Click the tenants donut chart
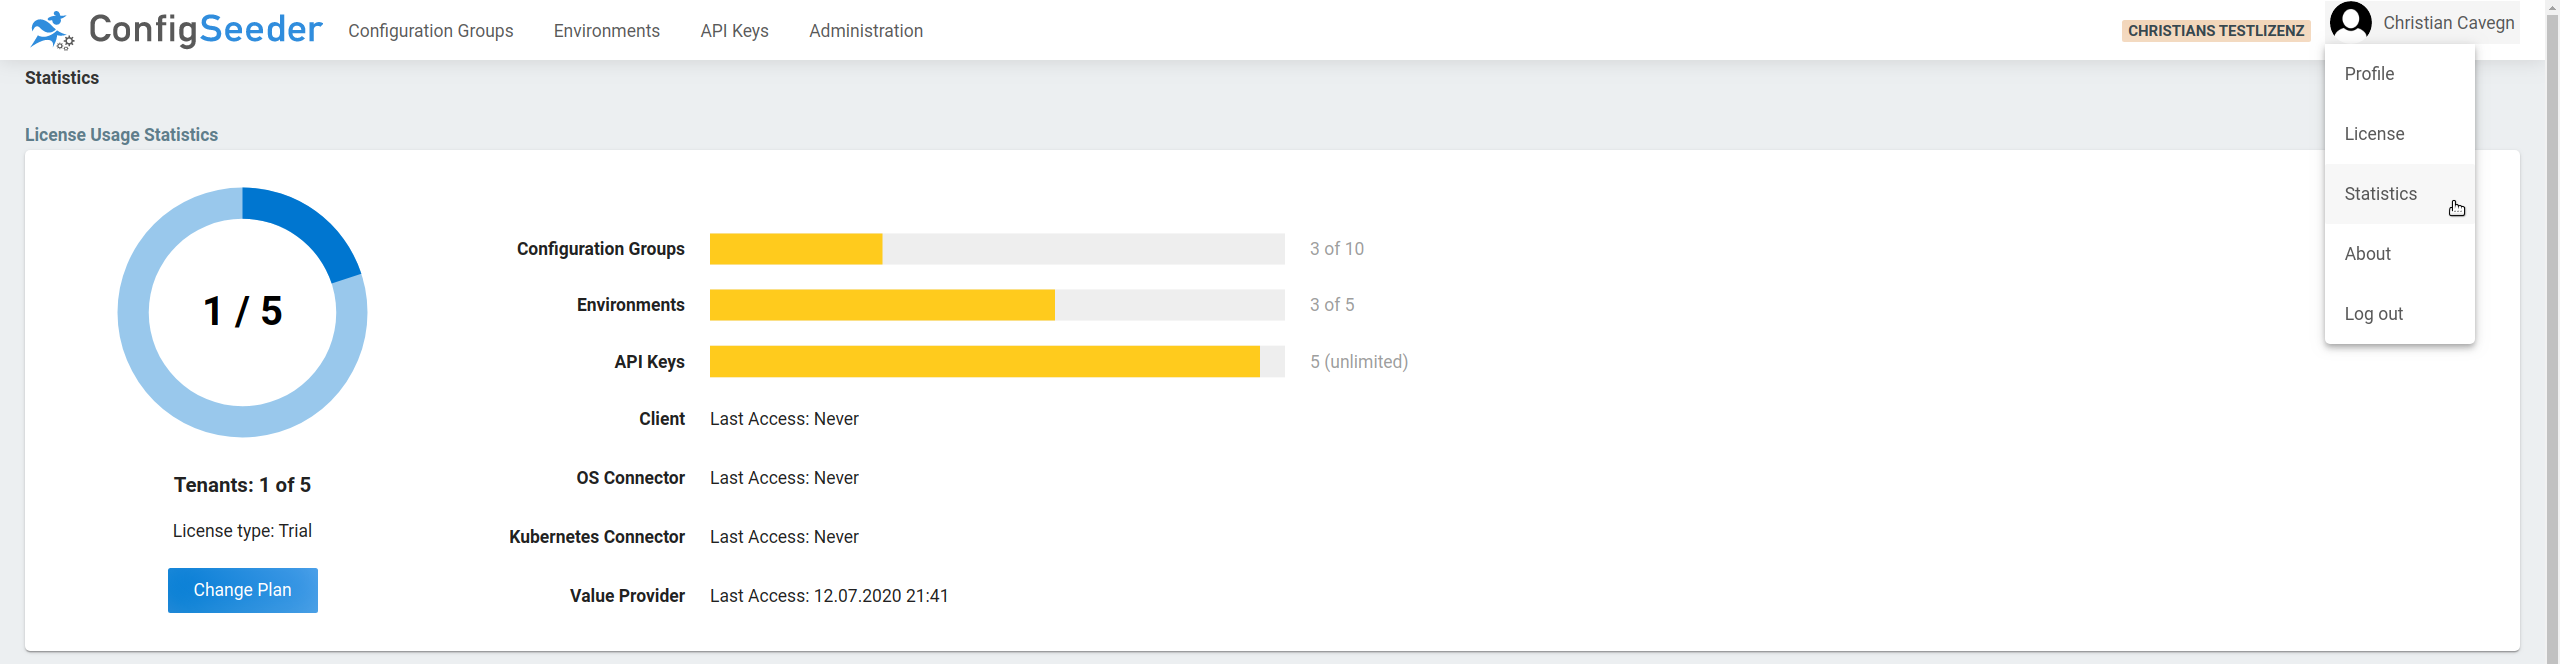Viewport: 2560px width, 664px height. click(x=241, y=311)
